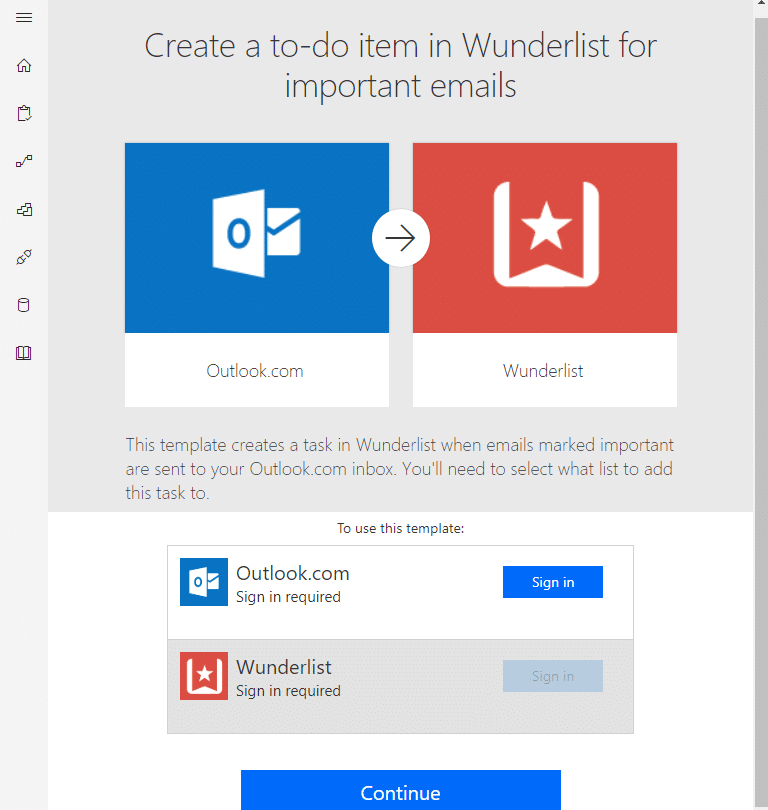Select the Wunderlist tile label
The width and height of the screenshot is (768, 810).
[x=543, y=371]
